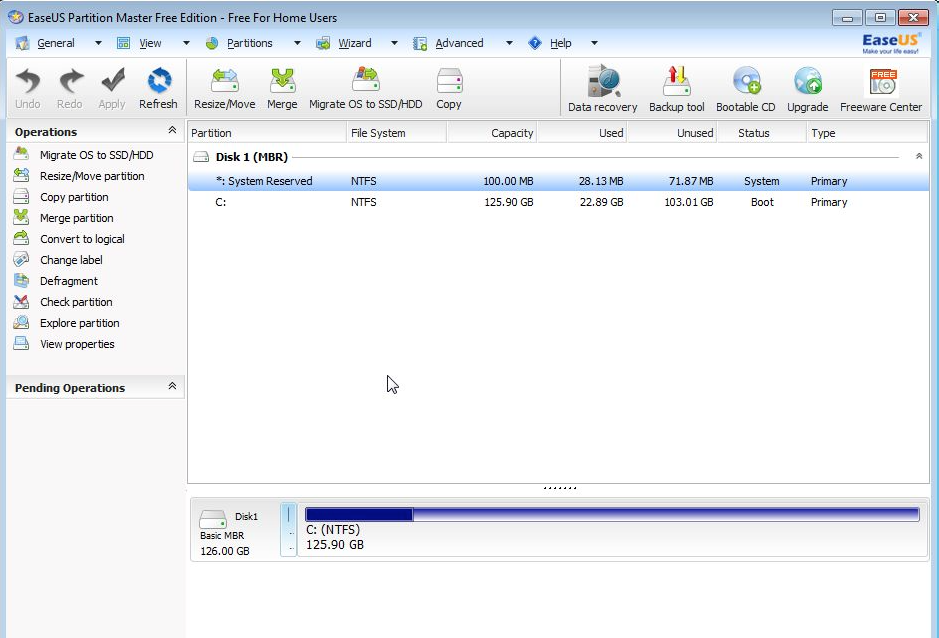This screenshot has width=939, height=638.
Task: Click the 103.01 GB unused cell
Action: point(689,202)
